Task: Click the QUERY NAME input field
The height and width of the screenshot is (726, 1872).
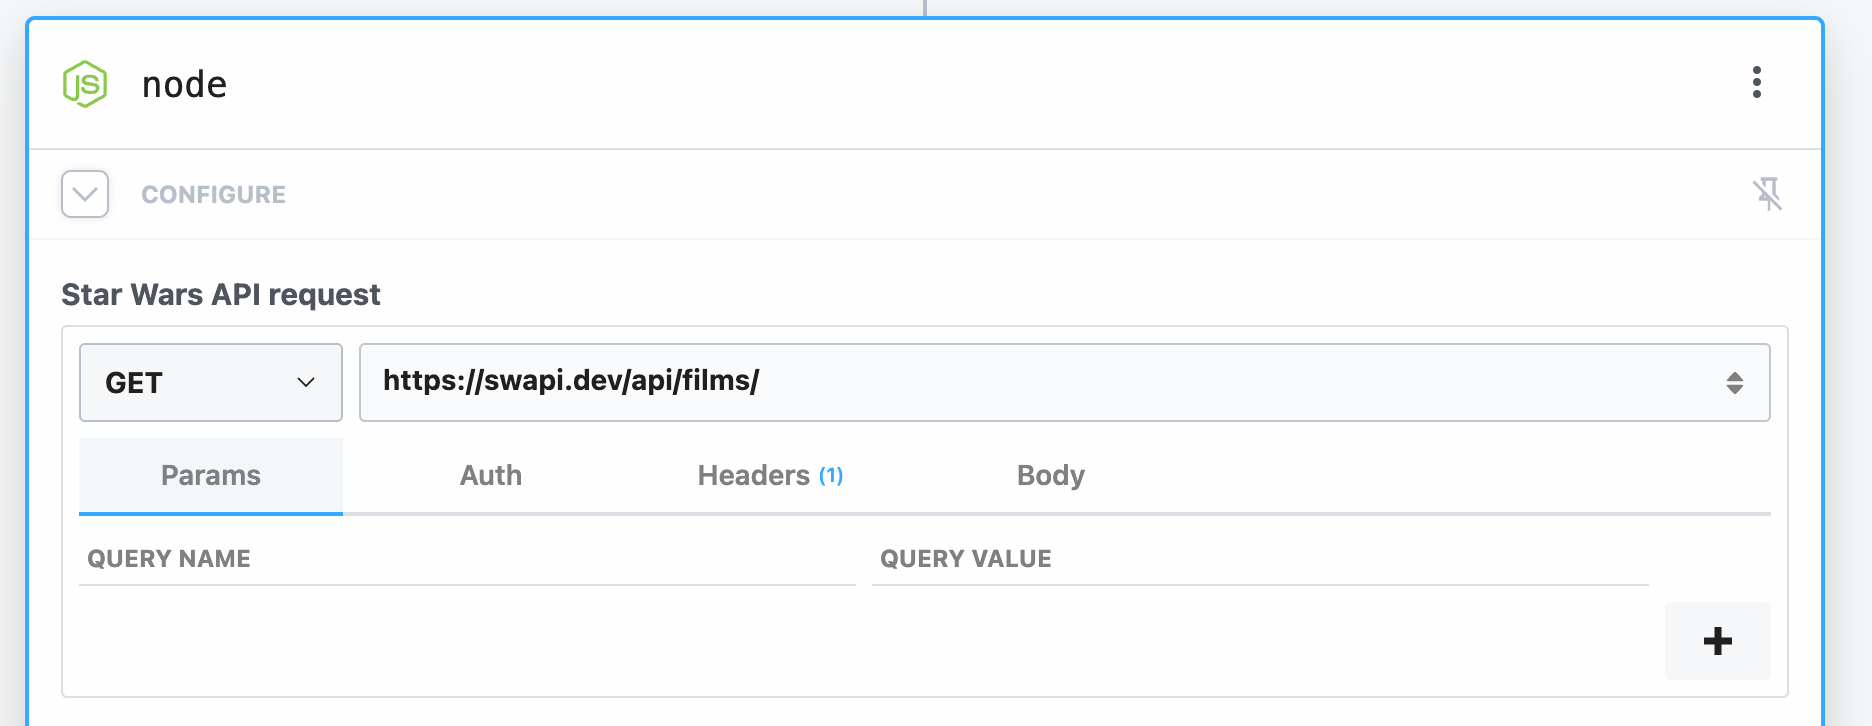Action: 467,560
